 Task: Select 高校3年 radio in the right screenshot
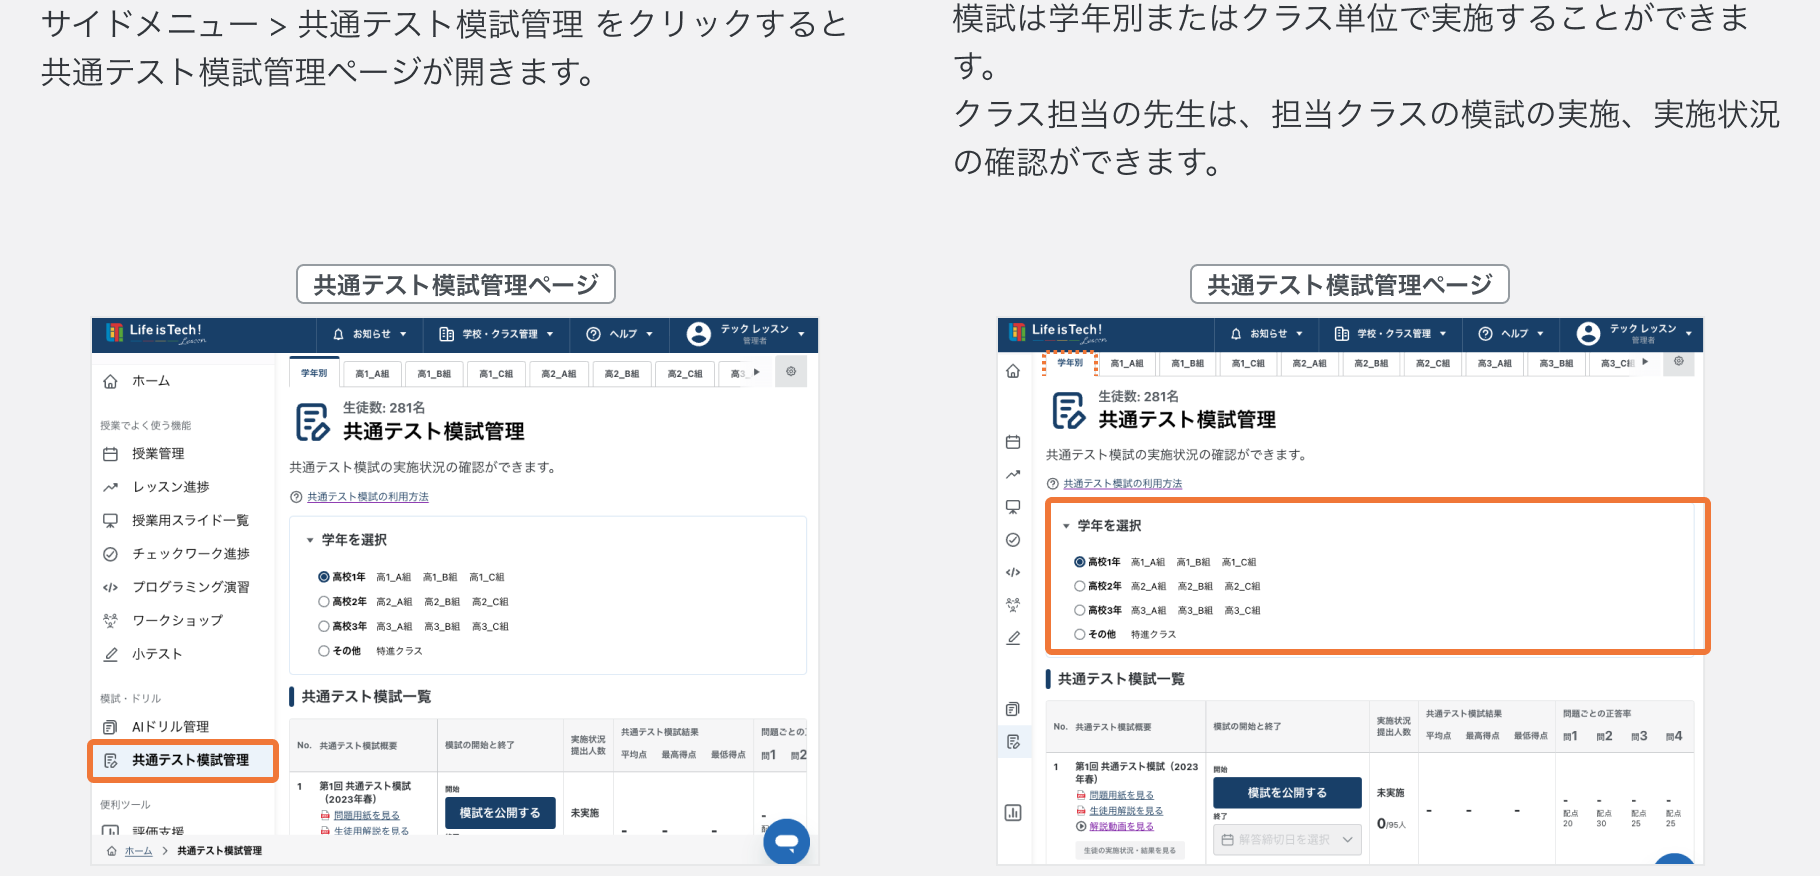click(1080, 610)
